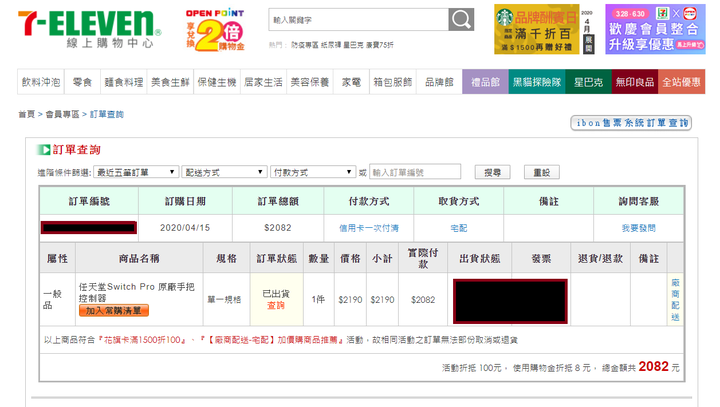Go to 會員專區 breadcrumb link
The height and width of the screenshot is (407, 720).
tap(62, 114)
